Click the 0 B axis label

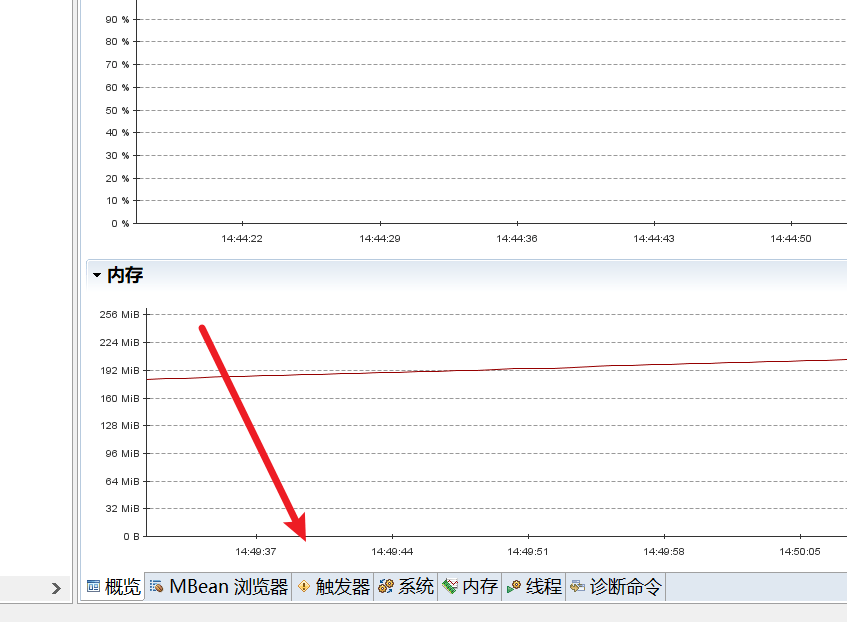pos(131,537)
